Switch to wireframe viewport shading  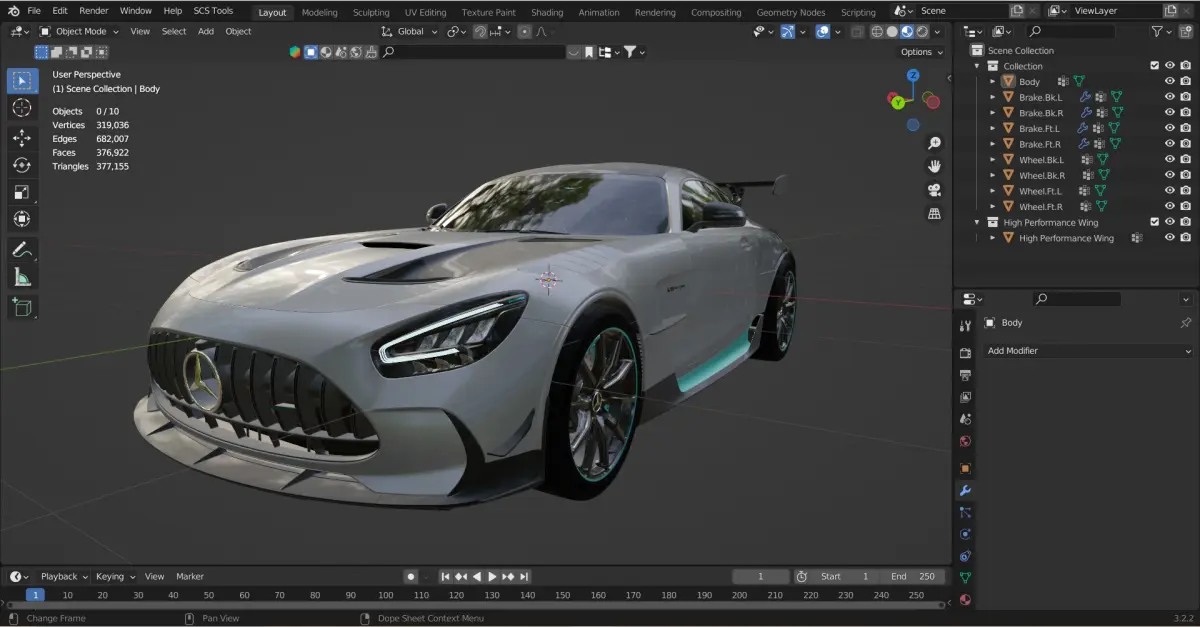(x=877, y=31)
